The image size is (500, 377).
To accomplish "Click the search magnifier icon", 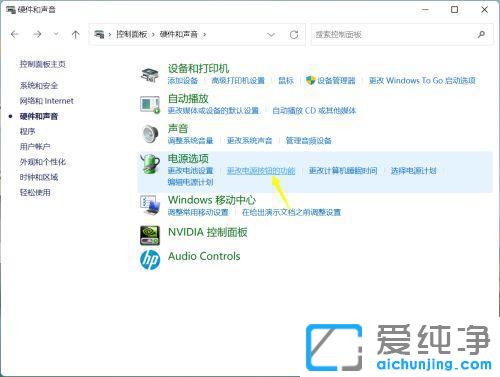I will pyautogui.click(x=481, y=34).
